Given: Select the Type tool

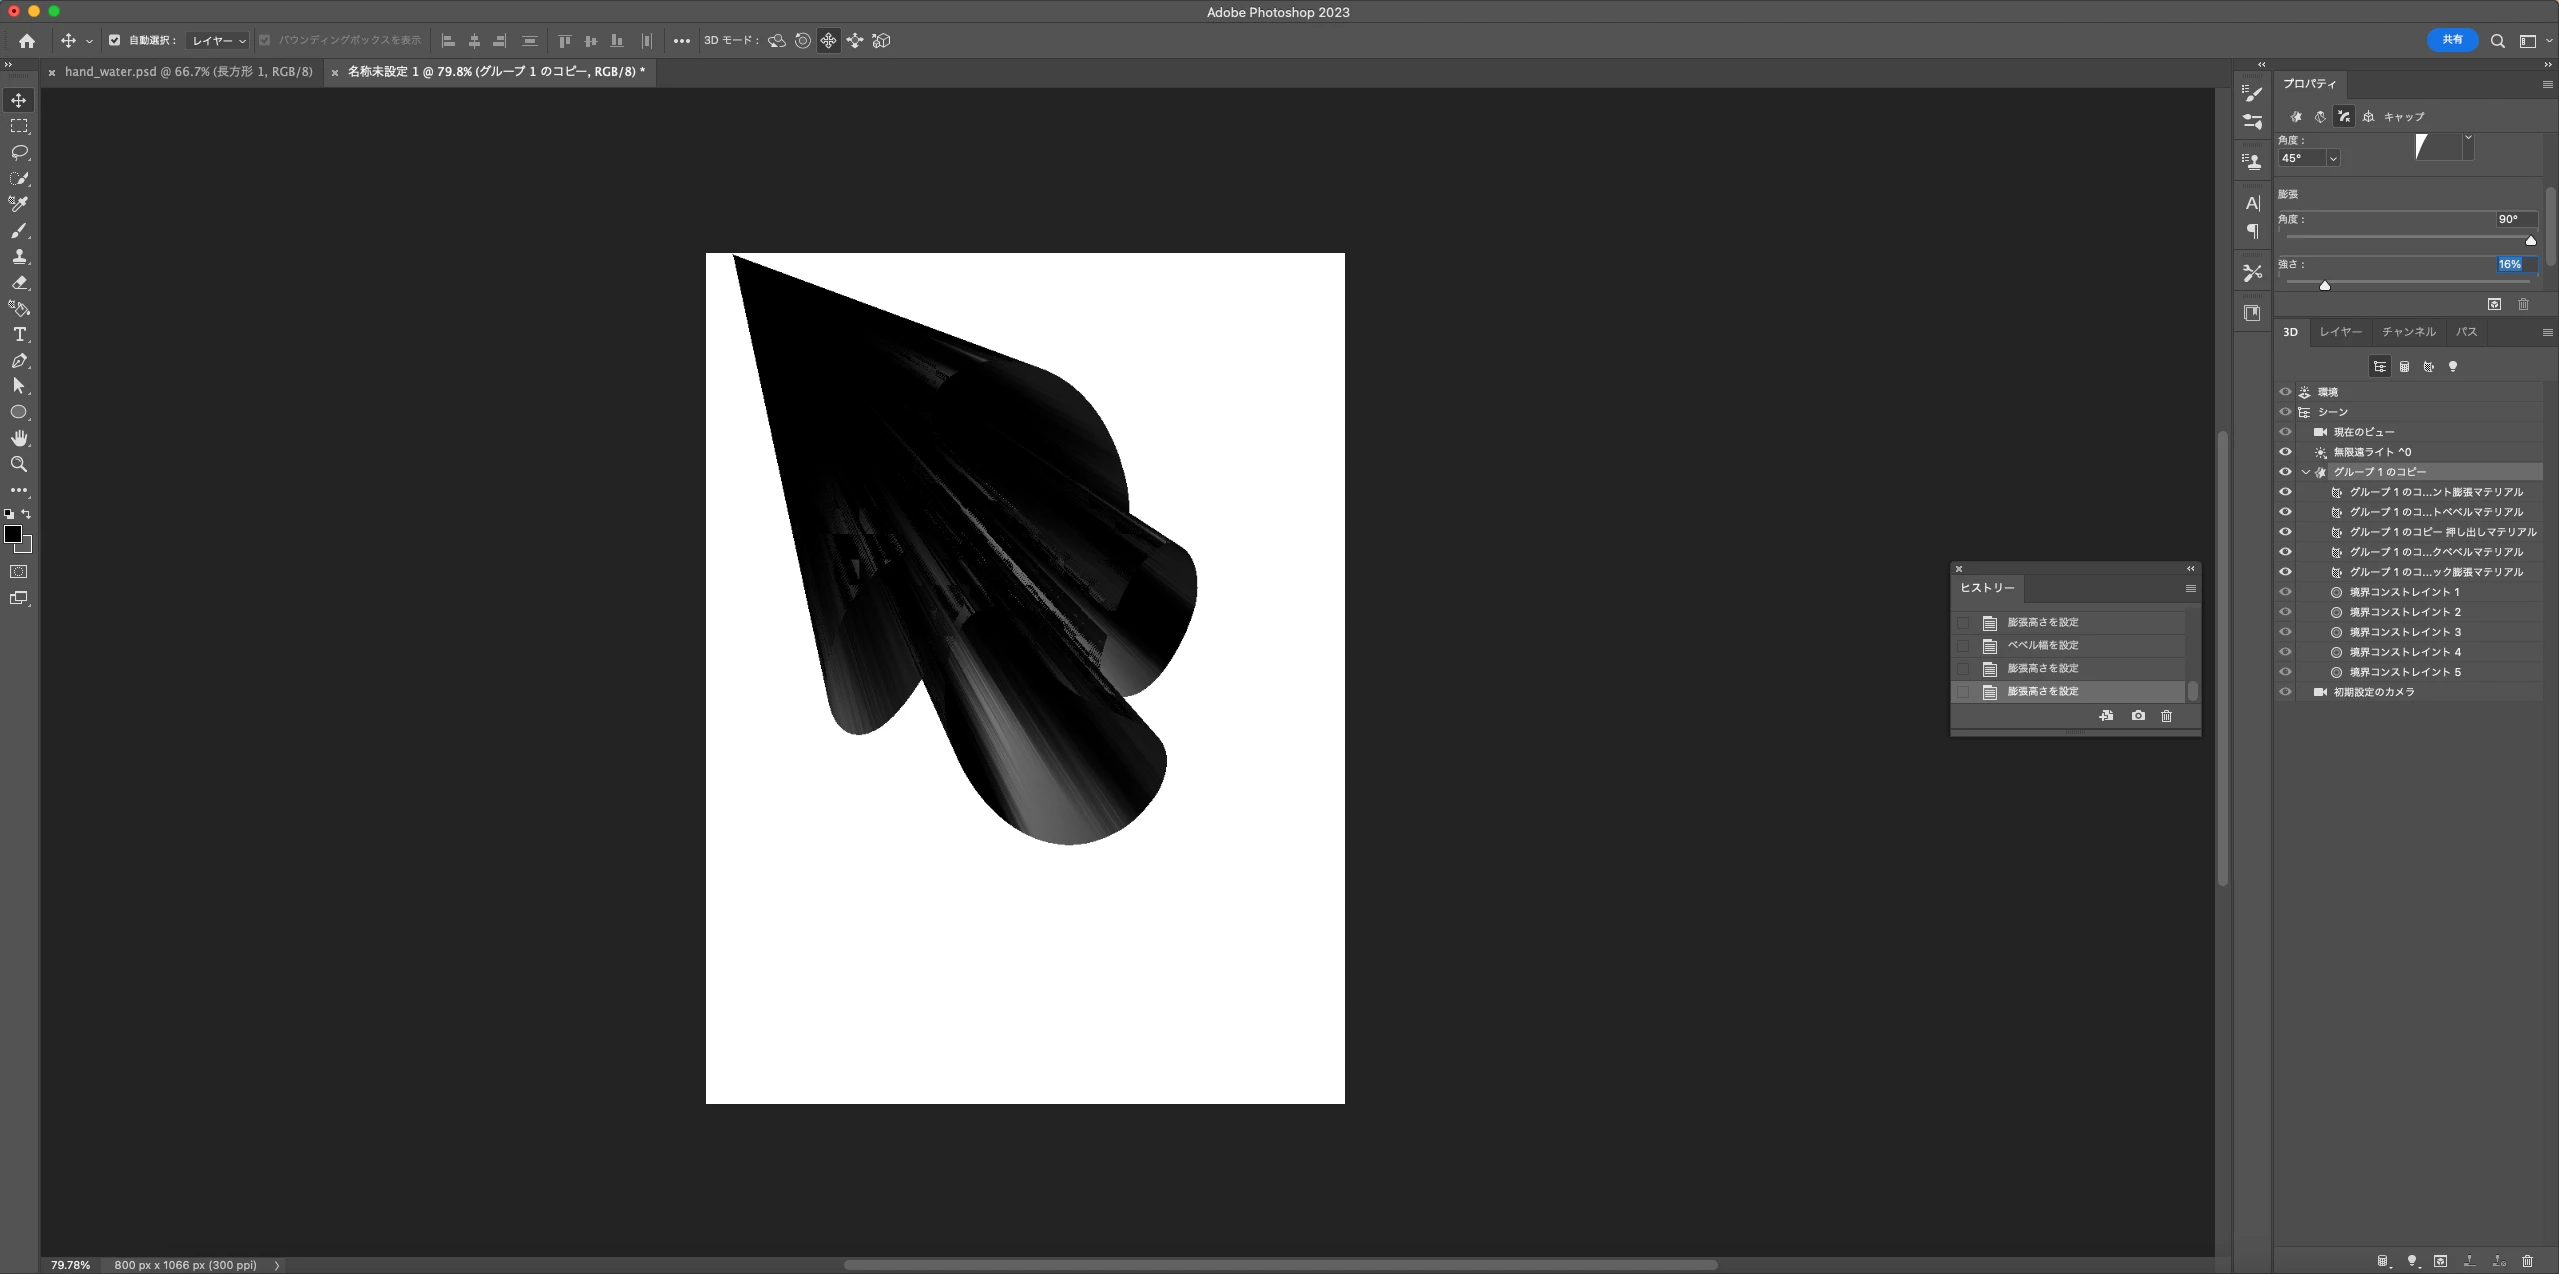Looking at the screenshot, I should click(19, 334).
